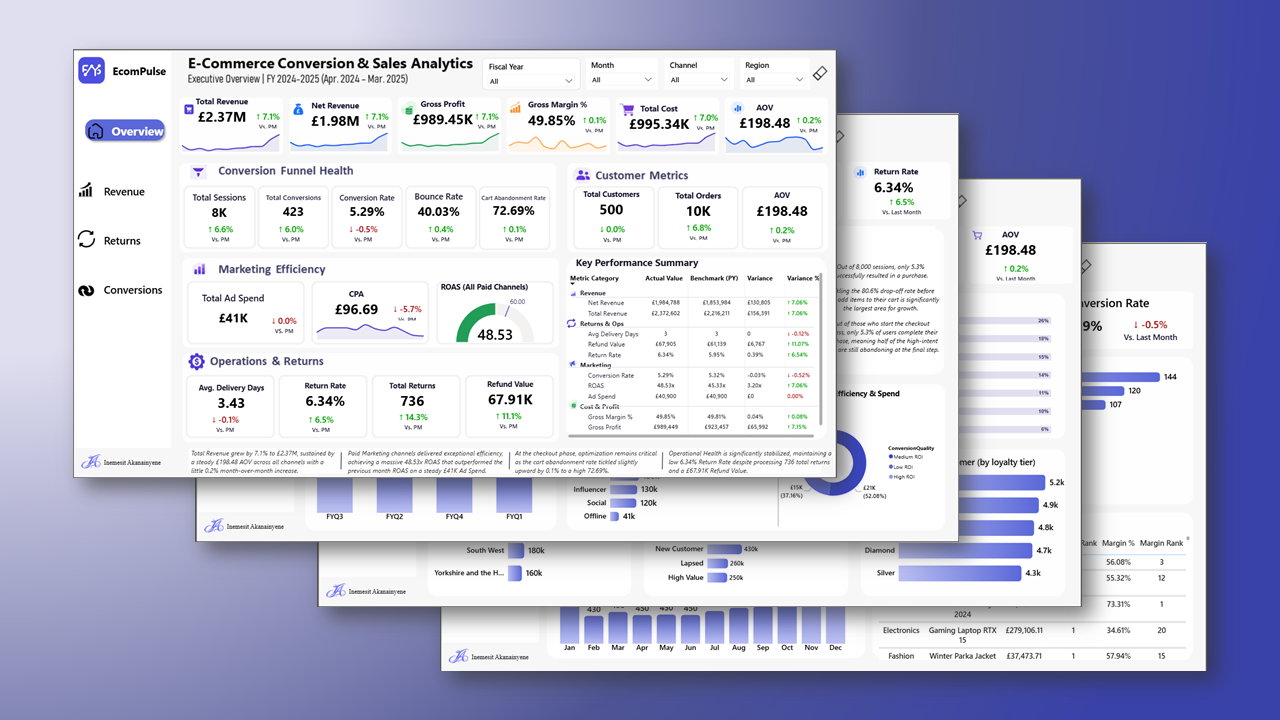Click the eraser icon in the fourth window

pyautogui.click(x=1085, y=267)
